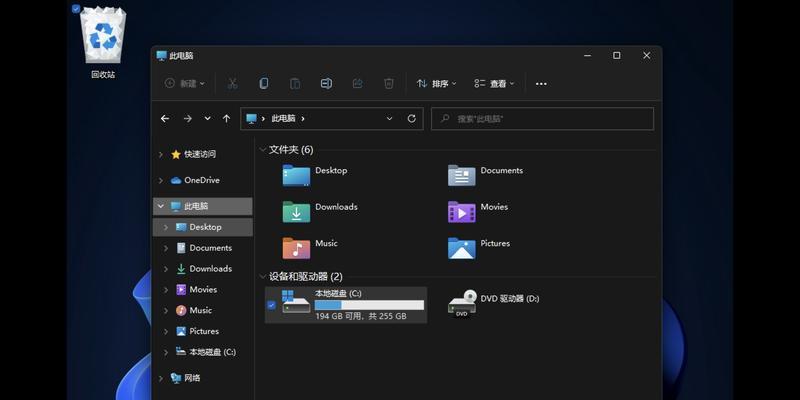This screenshot has height=400, width=800.
Task: Click the 搜索"此电脑" search box
Action: (542, 118)
